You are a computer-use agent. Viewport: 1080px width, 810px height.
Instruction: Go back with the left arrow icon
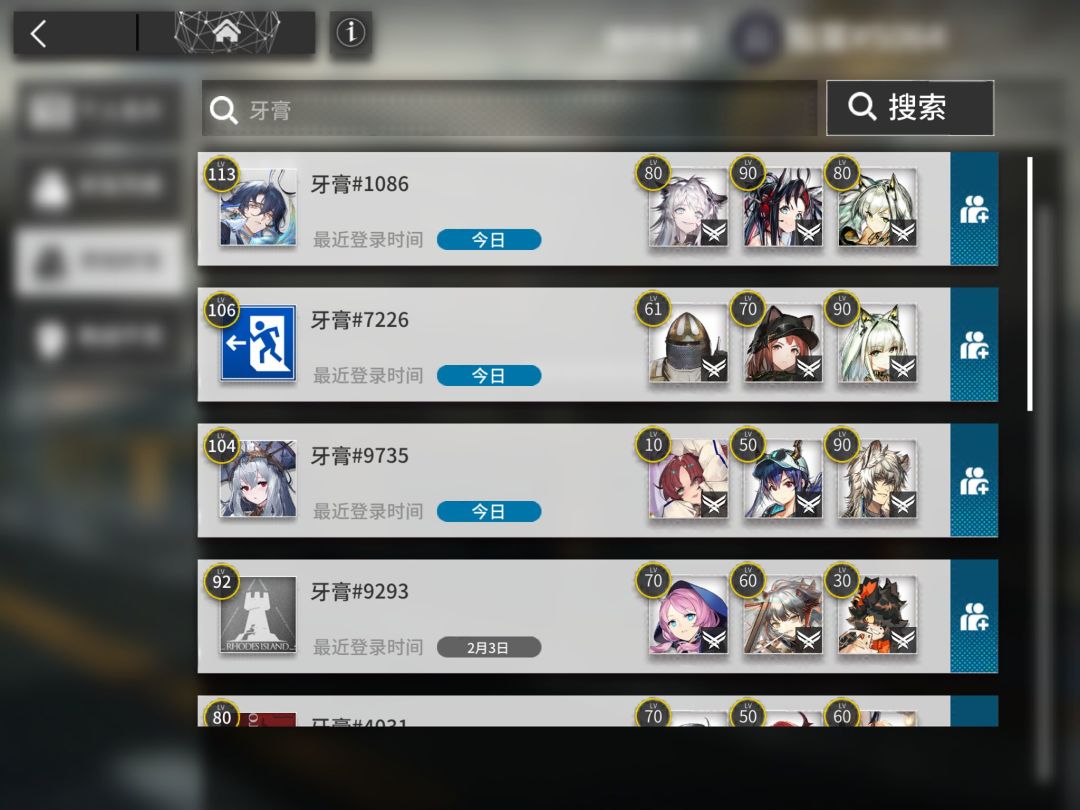pyautogui.click(x=39, y=33)
